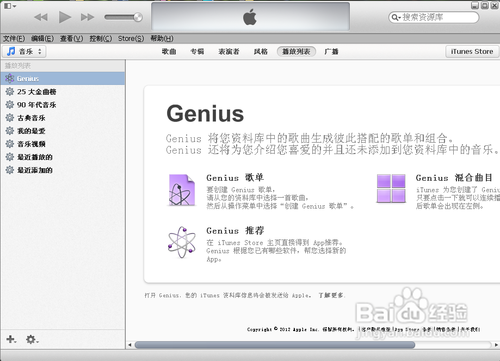Skip to the next track
The width and height of the screenshot is (500, 361).
pyautogui.click(x=87, y=17)
